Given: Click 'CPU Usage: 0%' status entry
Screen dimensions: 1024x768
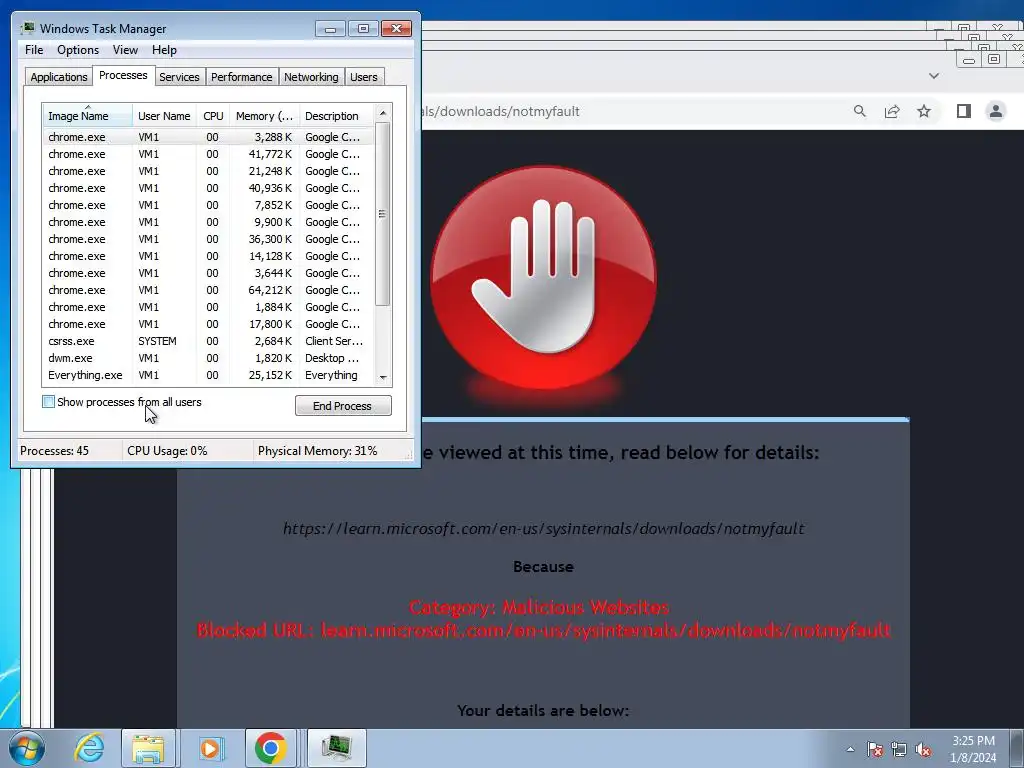Looking at the screenshot, I should click(167, 451).
